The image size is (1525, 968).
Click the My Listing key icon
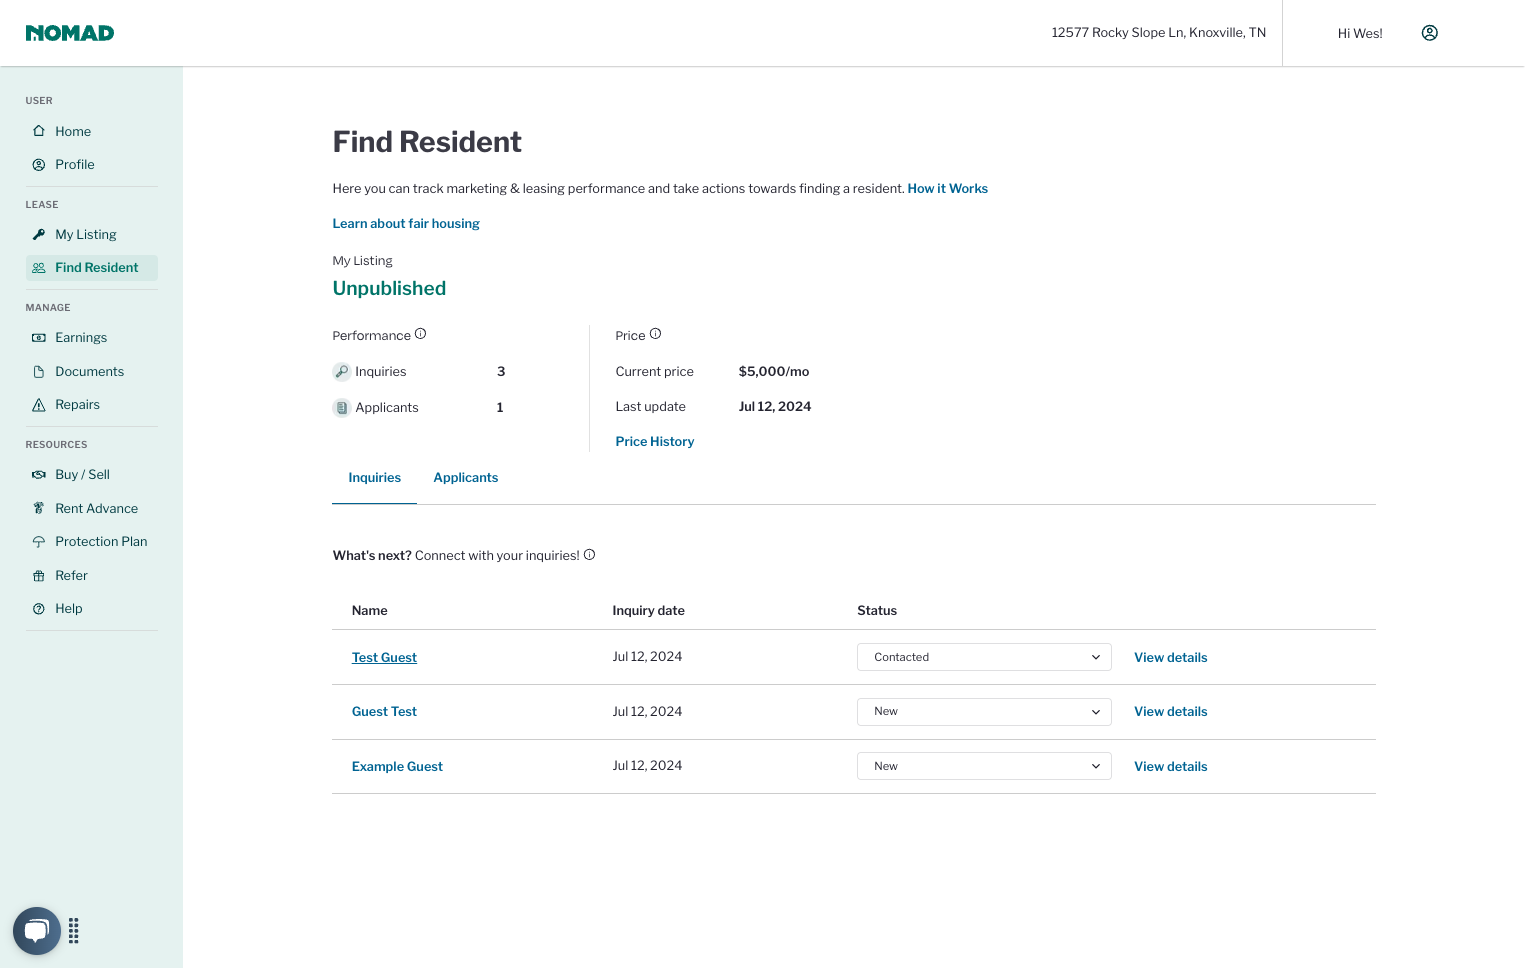(39, 234)
